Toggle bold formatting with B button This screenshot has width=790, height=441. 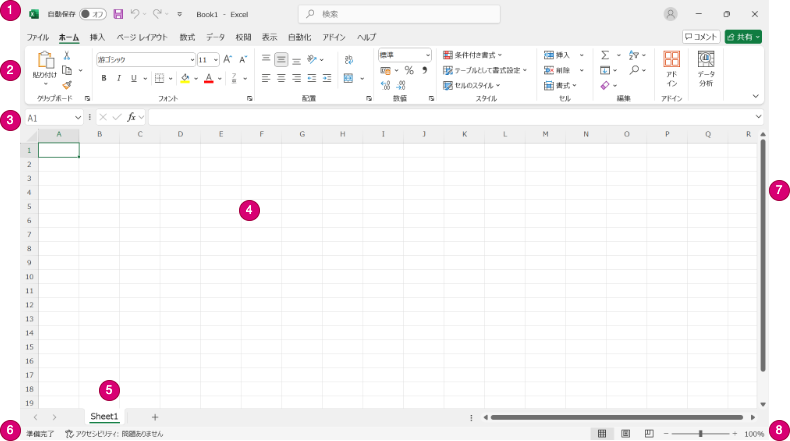click(103, 78)
